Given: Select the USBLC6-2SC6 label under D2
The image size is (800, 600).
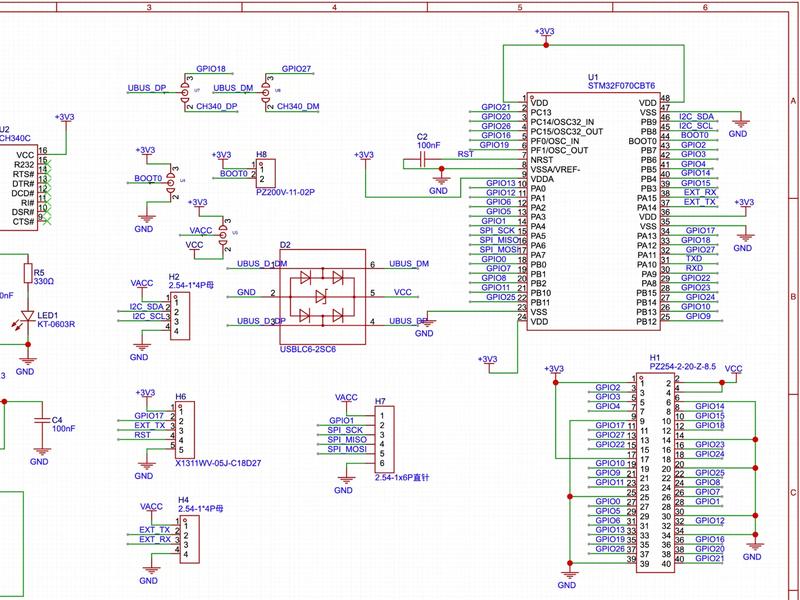Looking at the screenshot, I should click(308, 349).
